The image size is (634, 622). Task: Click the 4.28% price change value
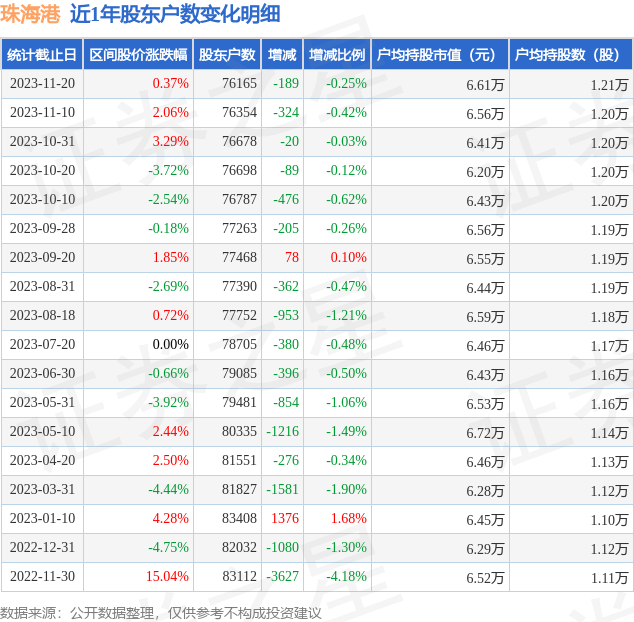tap(171, 518)
